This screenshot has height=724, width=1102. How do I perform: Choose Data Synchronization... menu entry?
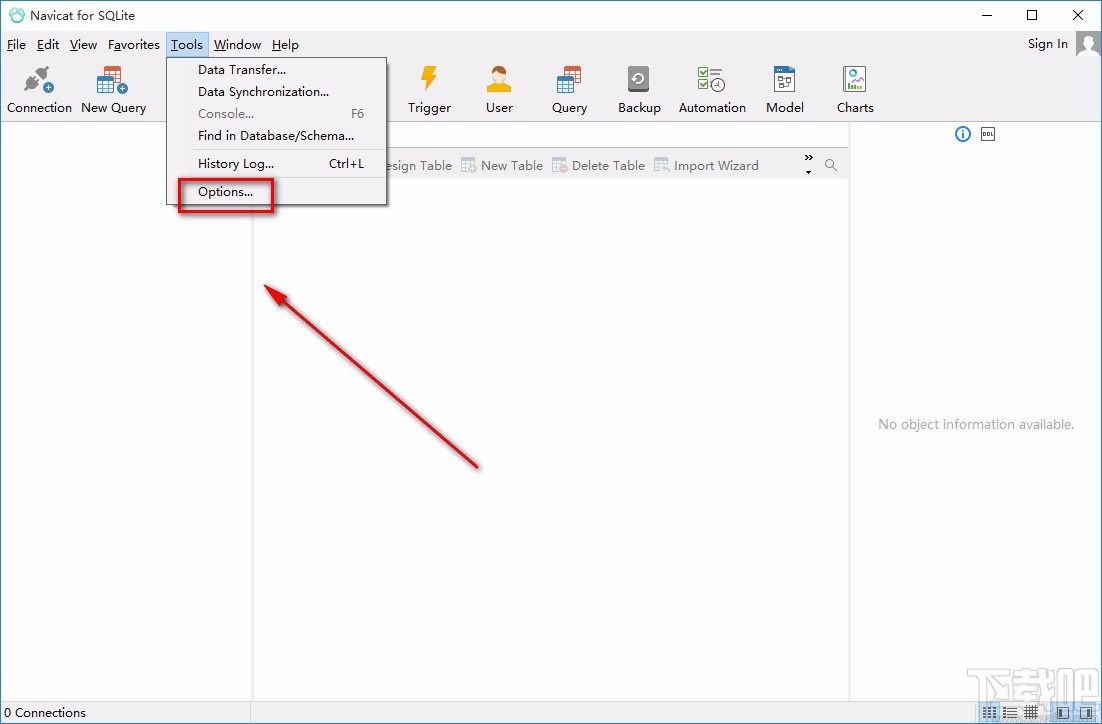point(277,91)
